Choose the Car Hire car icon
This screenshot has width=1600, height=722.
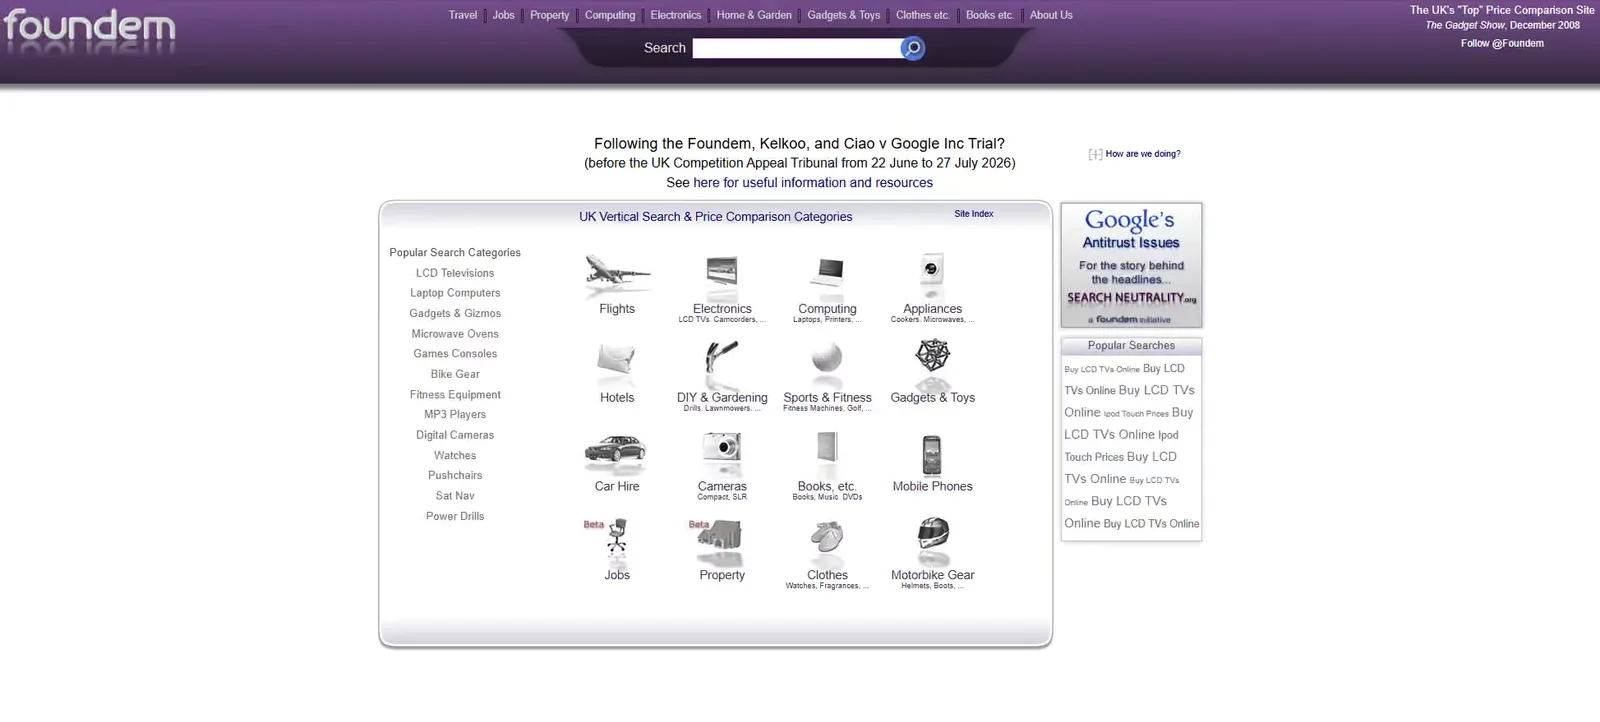click(x=616, y=449)
